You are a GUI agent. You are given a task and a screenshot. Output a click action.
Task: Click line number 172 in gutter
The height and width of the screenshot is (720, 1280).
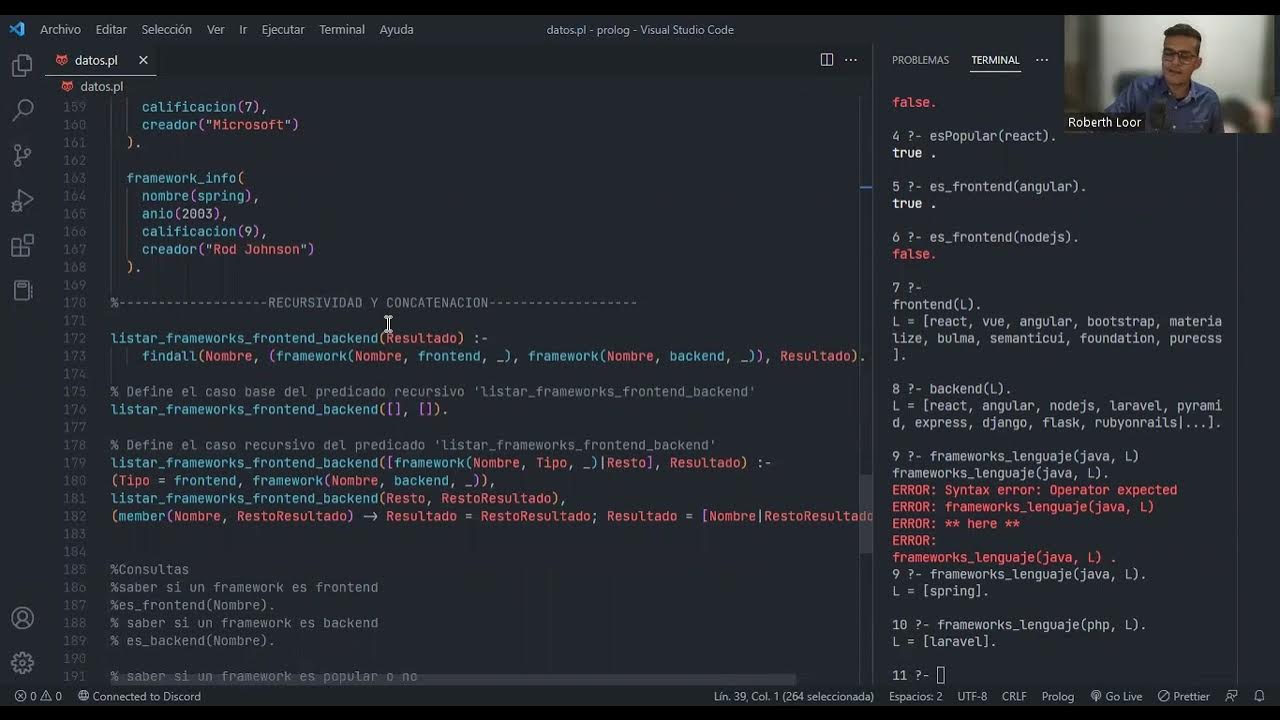tap(75, 338)
